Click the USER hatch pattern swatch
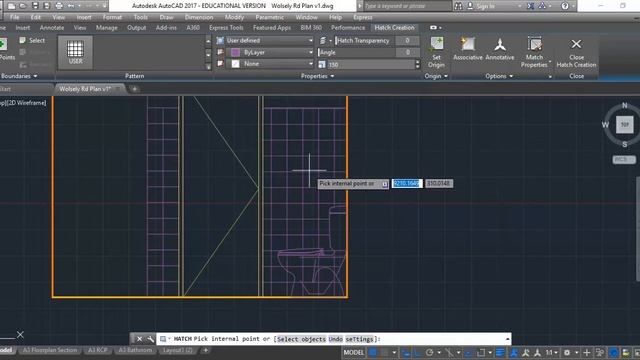Screen dimensions: 640x360 click(75, 52)
